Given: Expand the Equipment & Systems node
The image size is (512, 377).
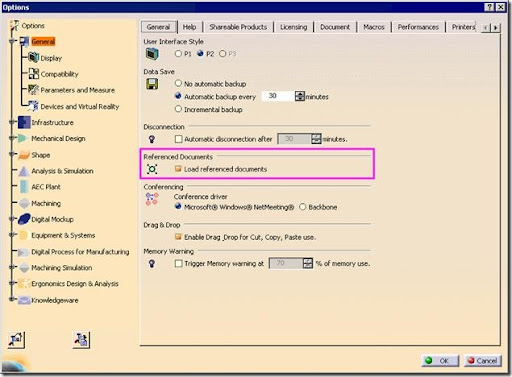Looking at the screenshot, I should 13,234.
